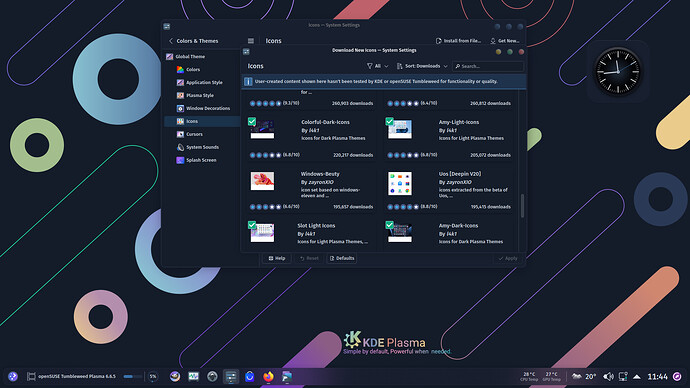
Task: Open the app right of Firefox
Action: 287,377
